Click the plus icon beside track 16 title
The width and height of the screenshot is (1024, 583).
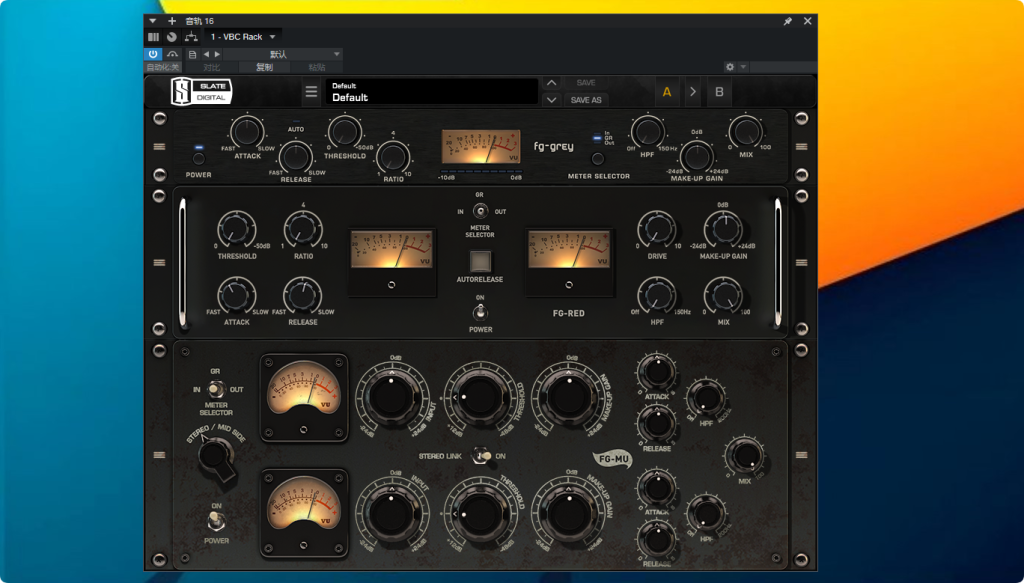(172, 21)
